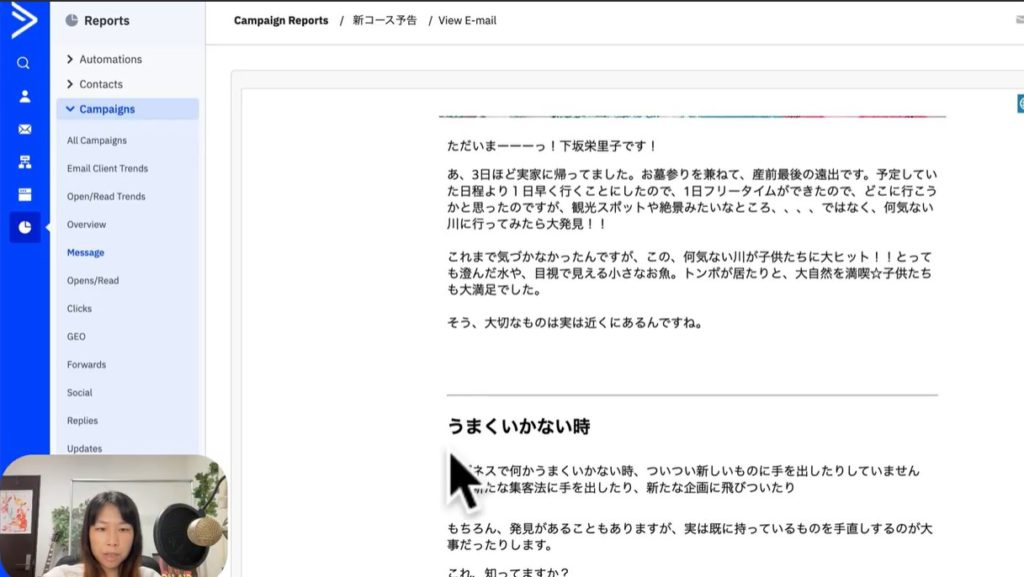Screen dimensions: 1024x577
Task: Open Campaigns via the envelope icon
Action: [x=24, y=130]
